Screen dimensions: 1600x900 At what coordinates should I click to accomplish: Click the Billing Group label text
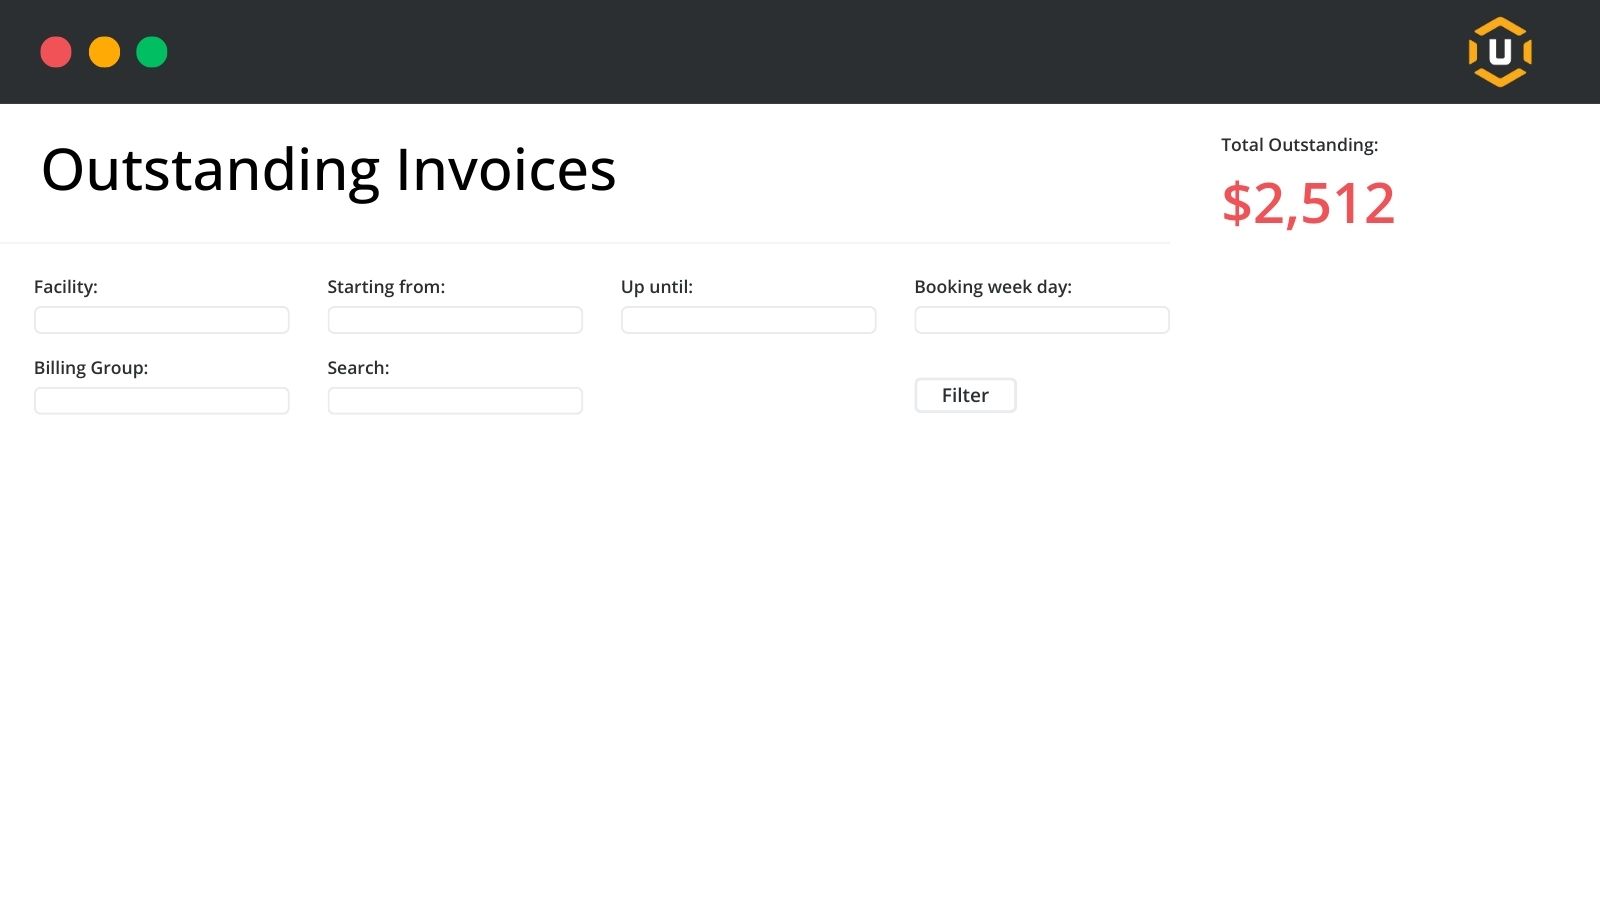pyautogui.click(x=91, y=368)
